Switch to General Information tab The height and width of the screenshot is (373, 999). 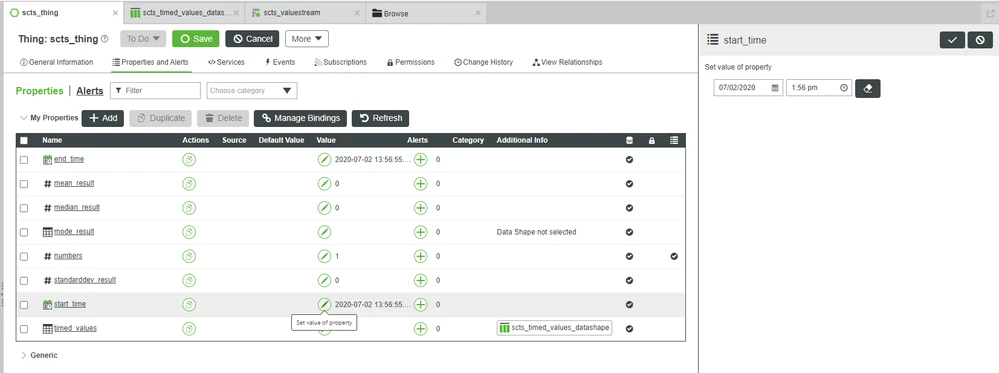click(57, 62)
